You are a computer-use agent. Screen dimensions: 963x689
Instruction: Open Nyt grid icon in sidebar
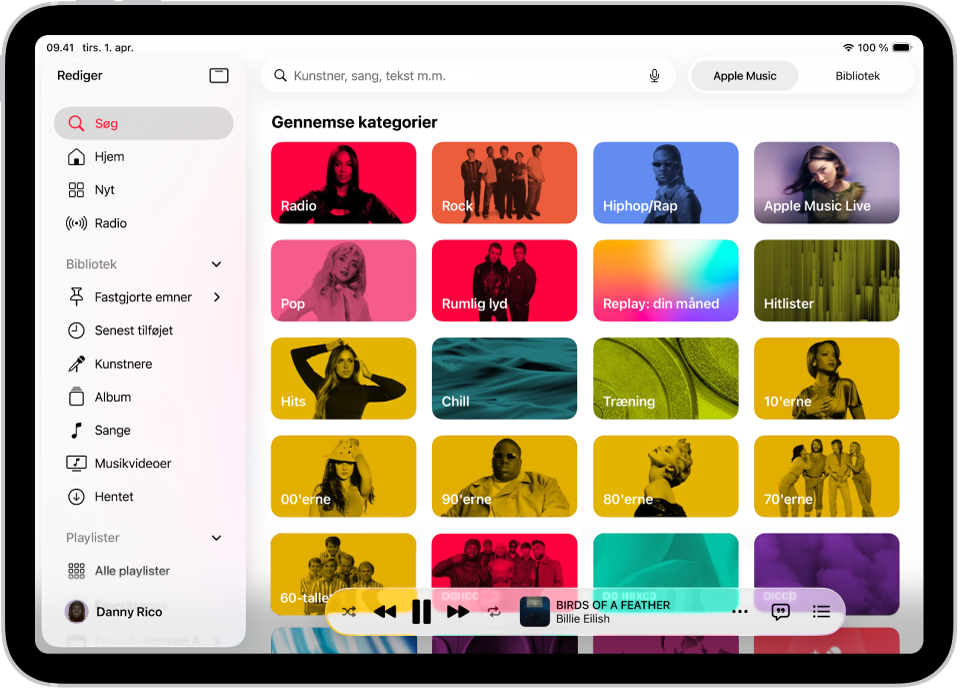click(x=76, y=190)
